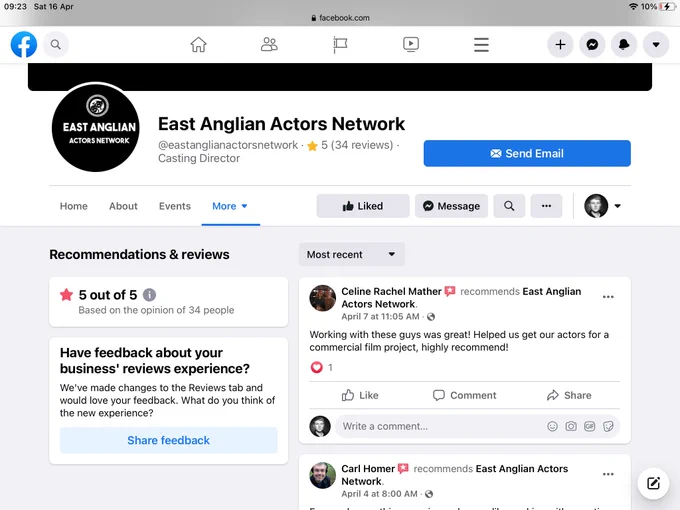Image resolution: width=680 pixels, height=510 pixels.
Task: Click the April 4 at 8:00 AM timestamp
Action: click(379, 494)
